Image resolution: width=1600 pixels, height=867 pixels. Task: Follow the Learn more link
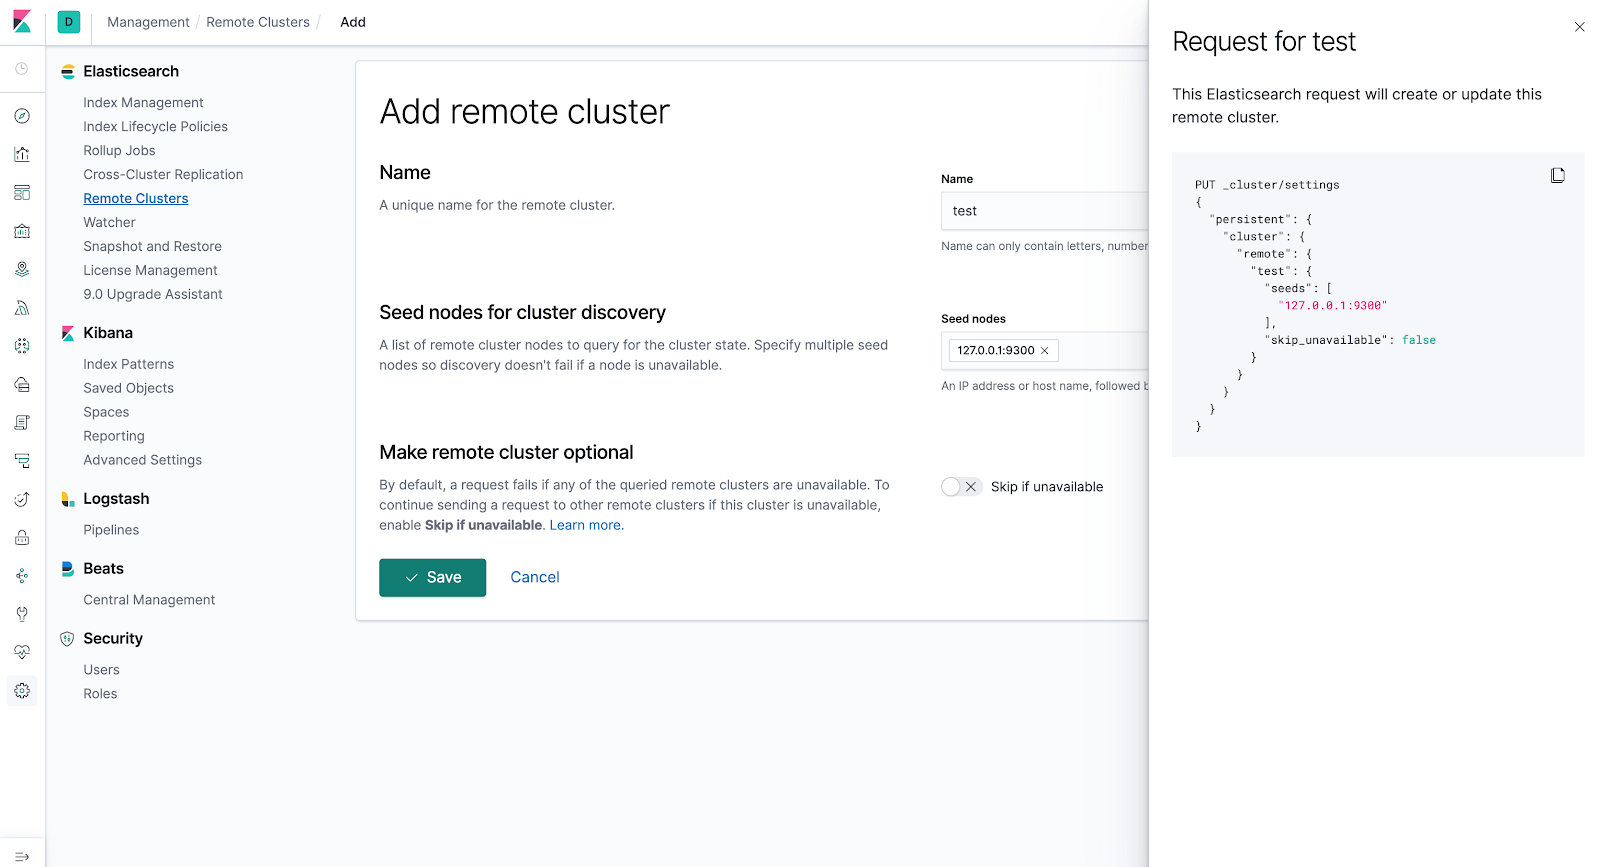tap(586, 526)
